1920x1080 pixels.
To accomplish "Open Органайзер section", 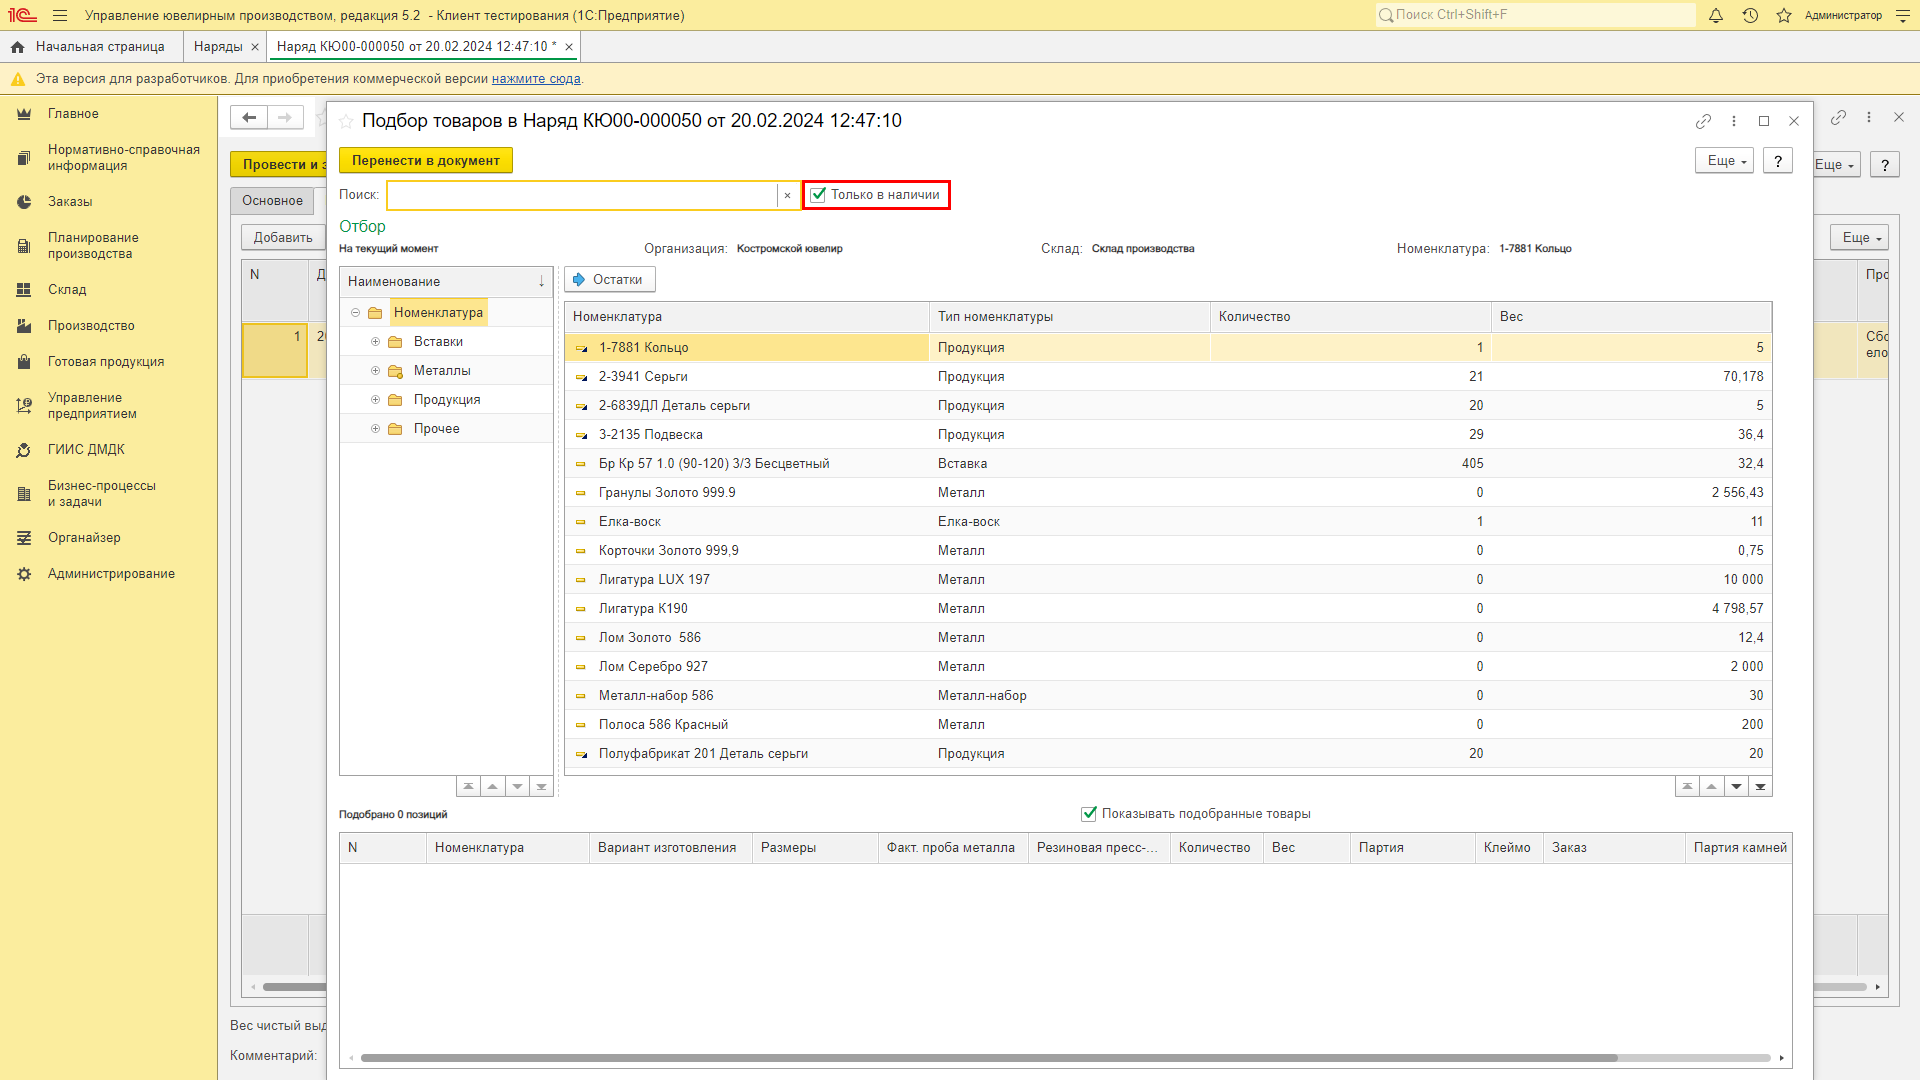I will pos(84,538).
